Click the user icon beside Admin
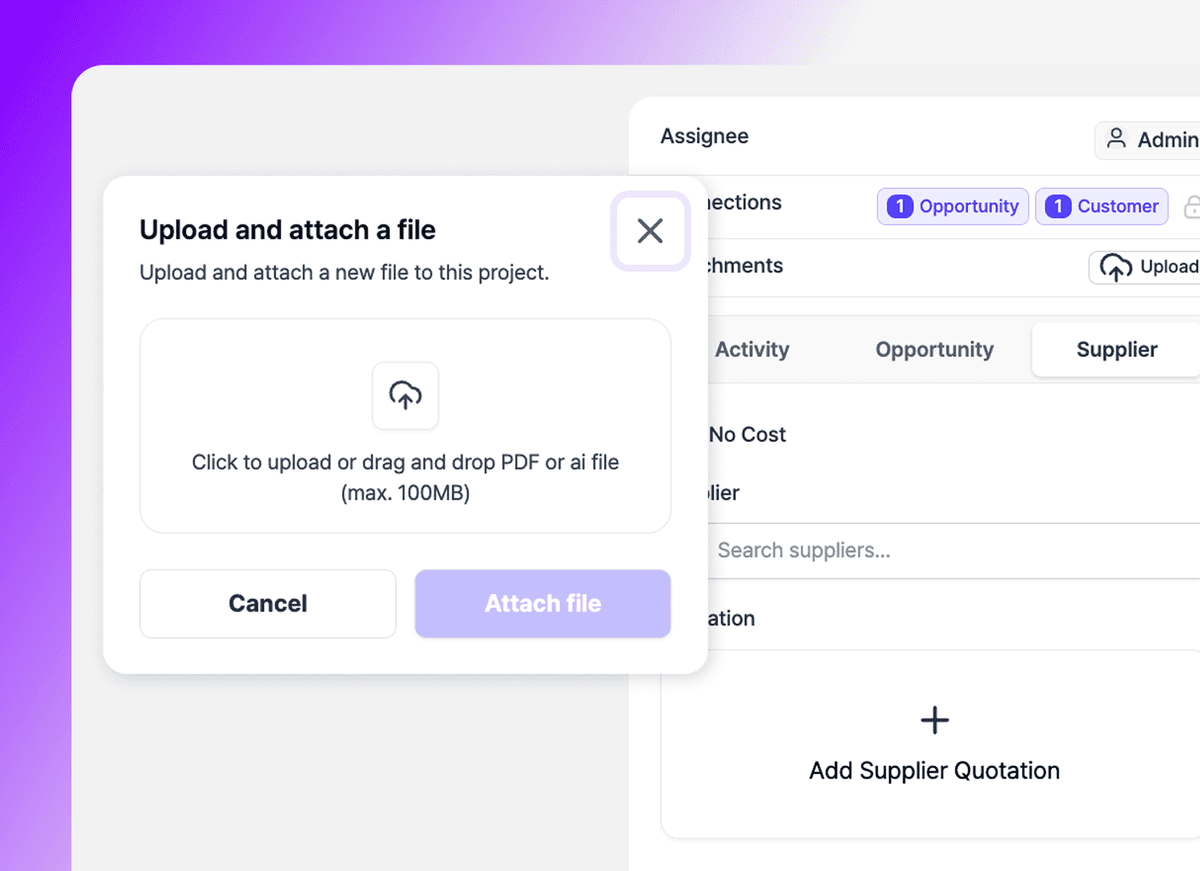 (1116, 139)
